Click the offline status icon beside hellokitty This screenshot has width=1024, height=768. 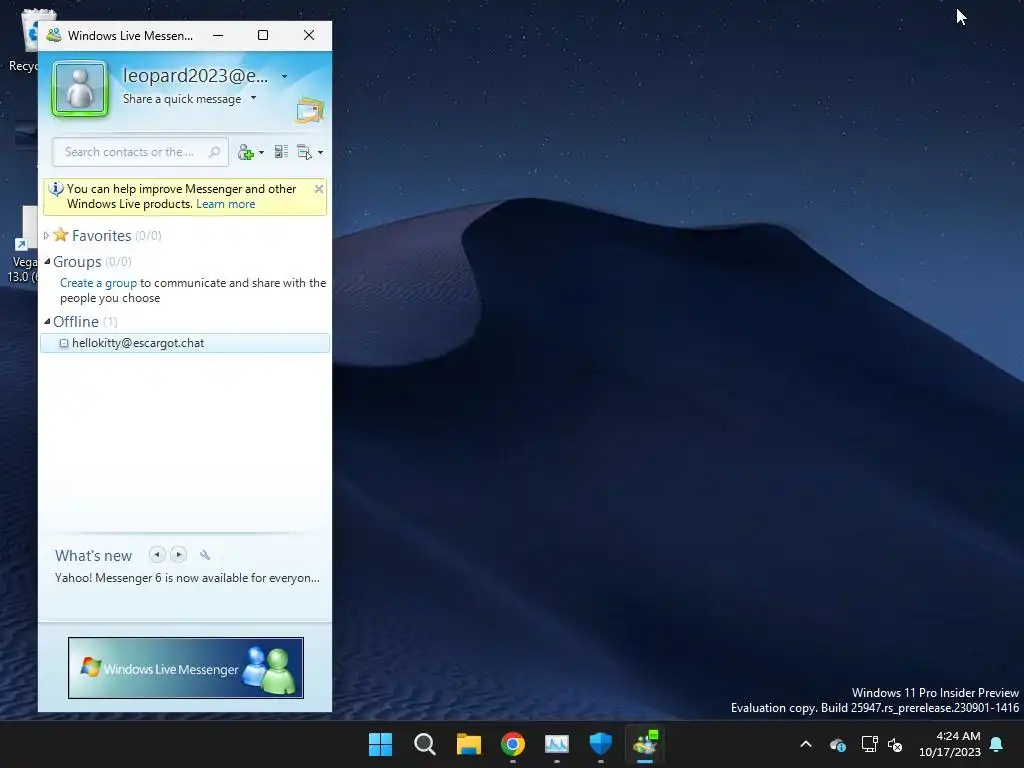(x=64, y=344)
